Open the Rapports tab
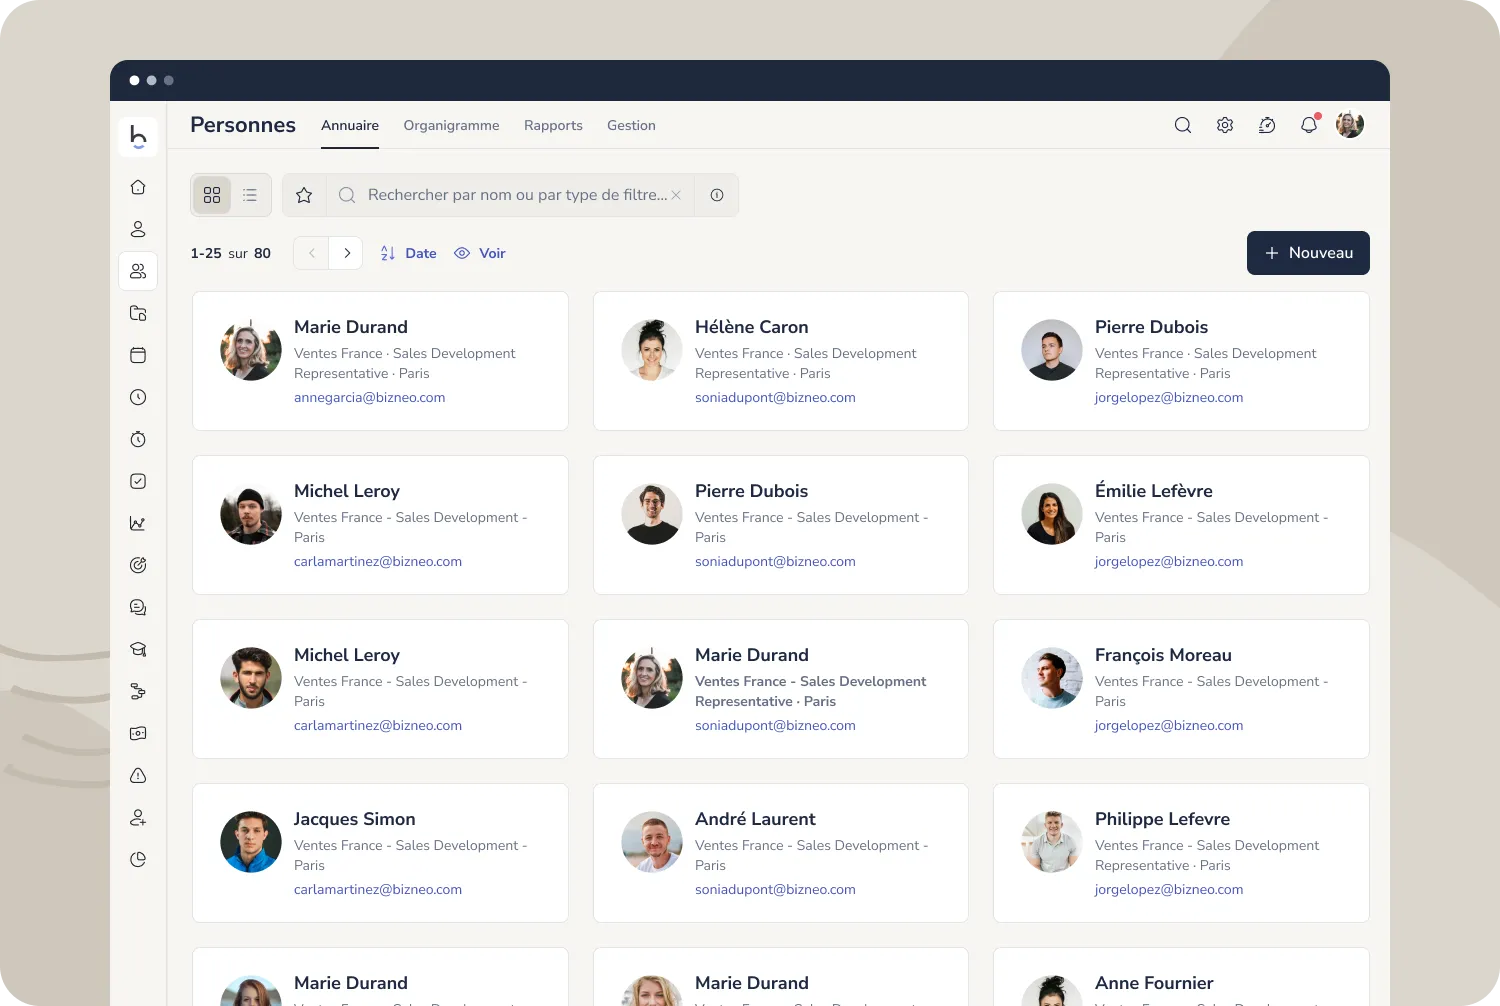The width and height of the screenshot is (1500, 1006). (553, 125)
